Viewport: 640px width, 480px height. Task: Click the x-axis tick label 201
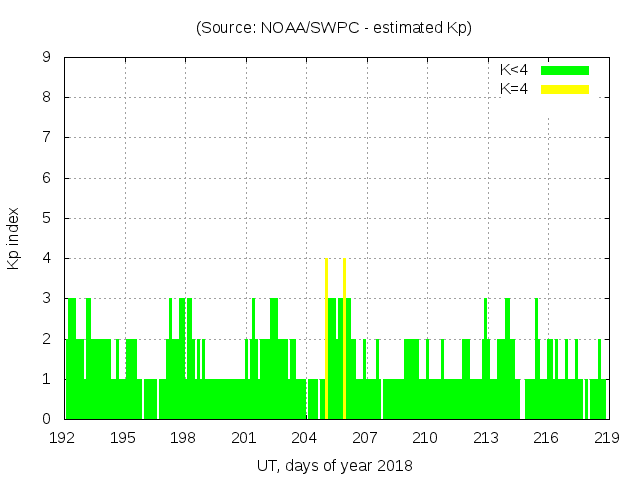click(244, 437)
